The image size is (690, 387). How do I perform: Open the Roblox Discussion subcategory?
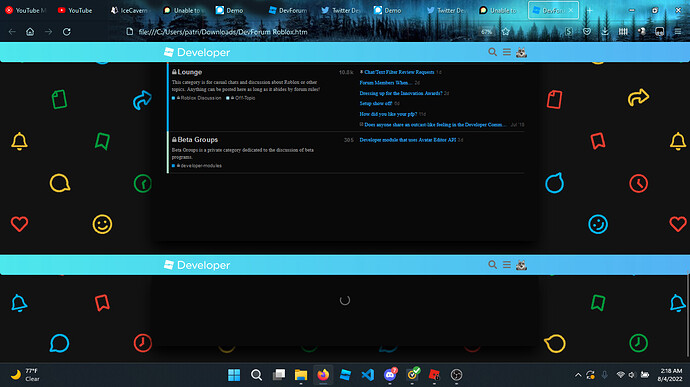[x=201, y=98]
